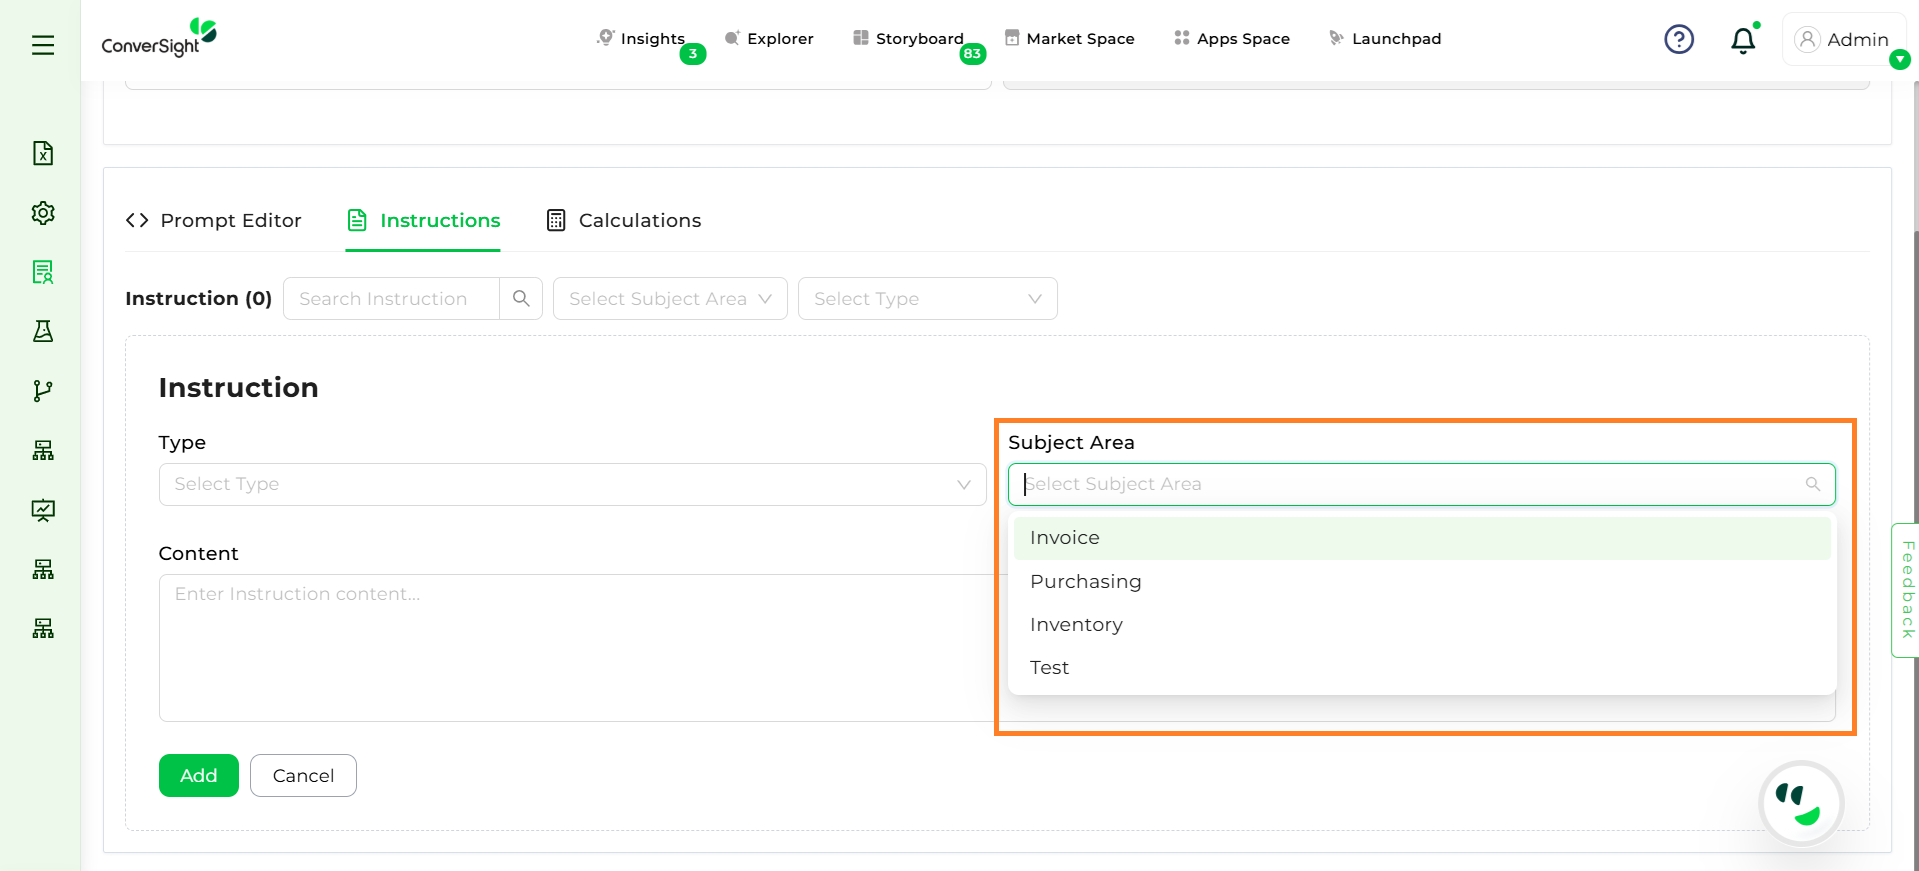Select Inventory in the dropdown list
Screen dimensions: 1919x871
pyautogui.click(x=1076, y=625)
